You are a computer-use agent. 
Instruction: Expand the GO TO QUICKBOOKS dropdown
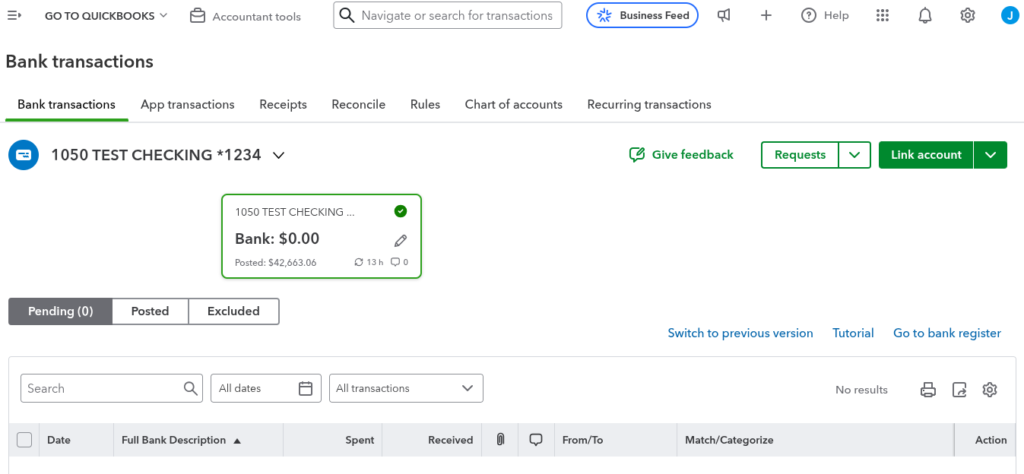(x=106, y=16)
